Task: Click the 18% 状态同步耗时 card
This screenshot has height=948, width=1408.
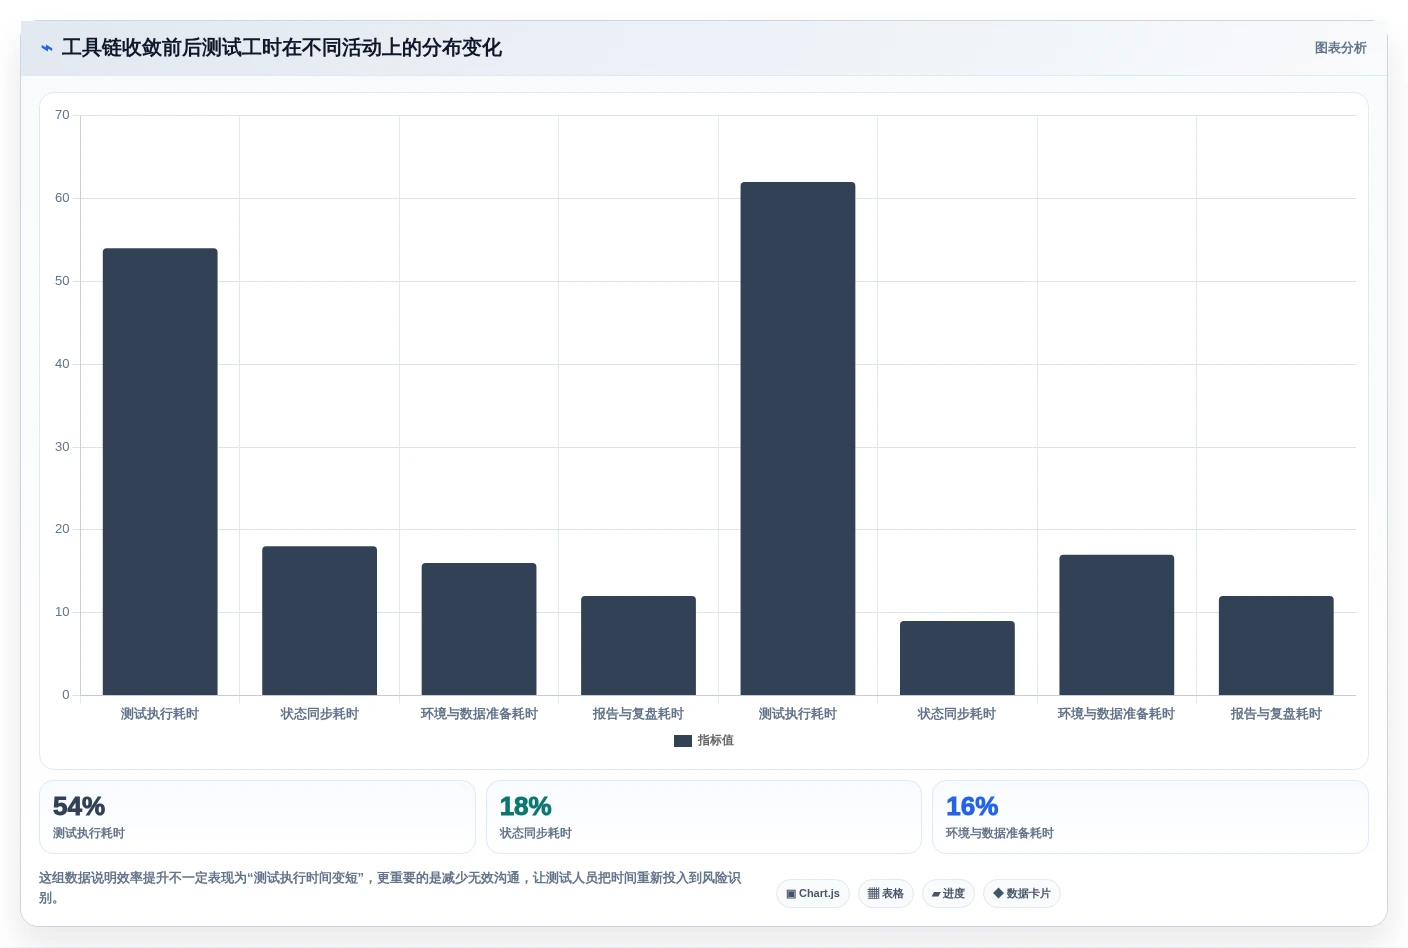Action: 704,817
